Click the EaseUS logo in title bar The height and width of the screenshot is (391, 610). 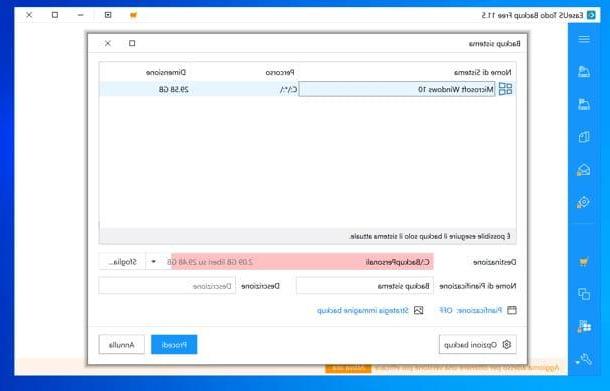click(x=591, y=15)
